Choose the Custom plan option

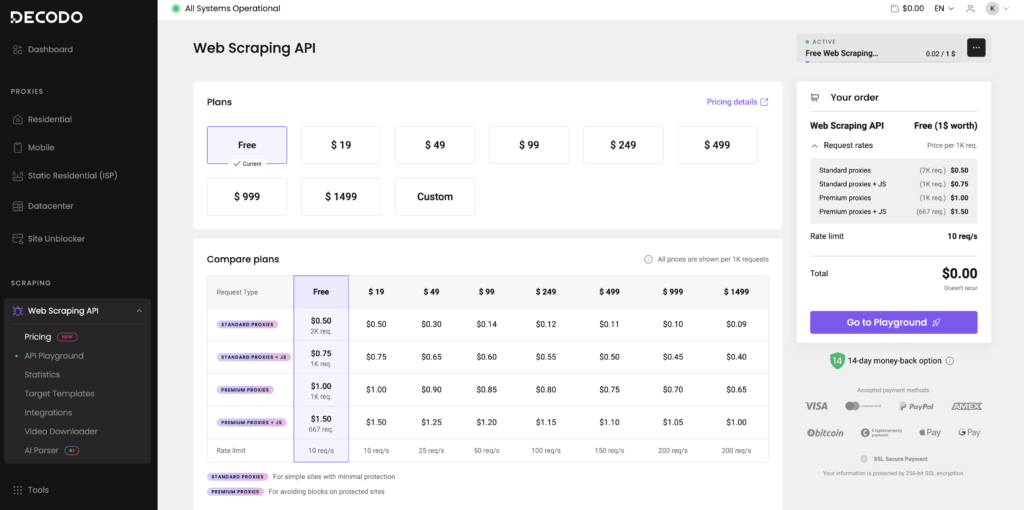point(435,197)
